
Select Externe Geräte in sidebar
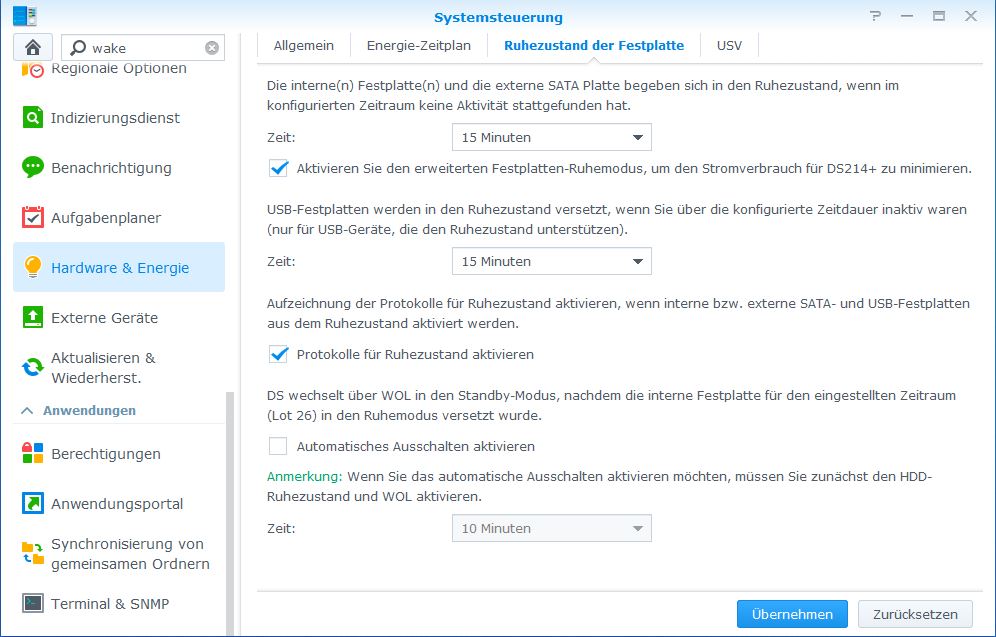104,318
